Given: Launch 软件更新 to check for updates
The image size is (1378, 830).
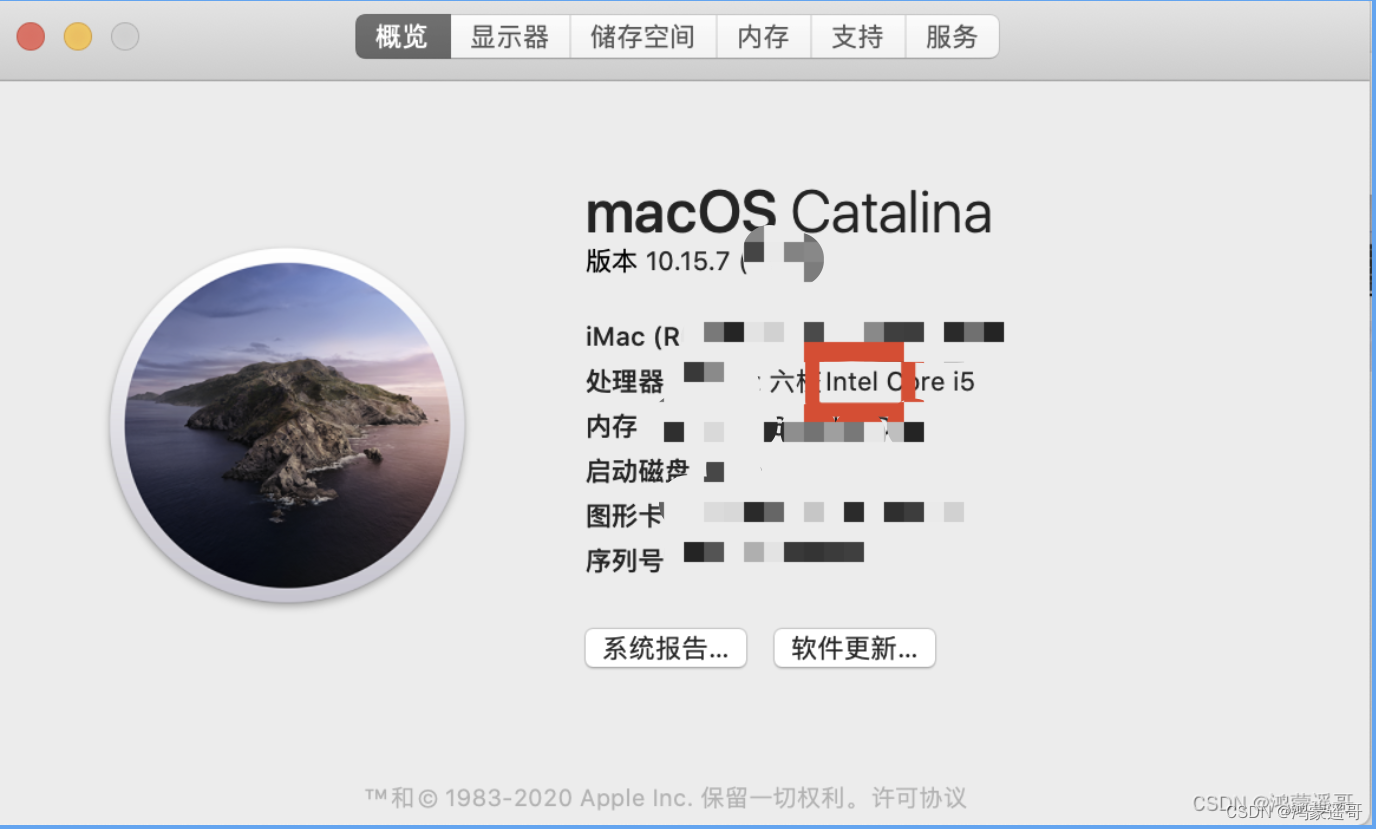Looking at the screenshot, I should click(x=853, y=648).
